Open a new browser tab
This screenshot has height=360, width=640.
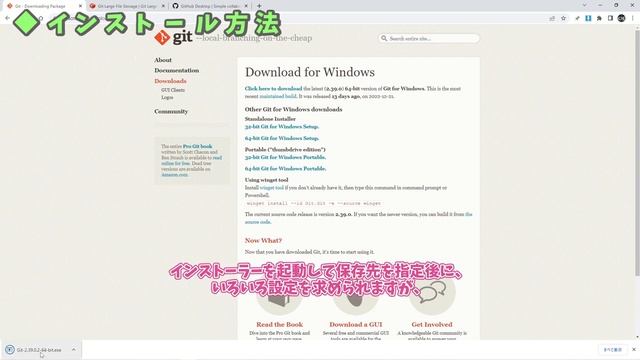[259, 6]
